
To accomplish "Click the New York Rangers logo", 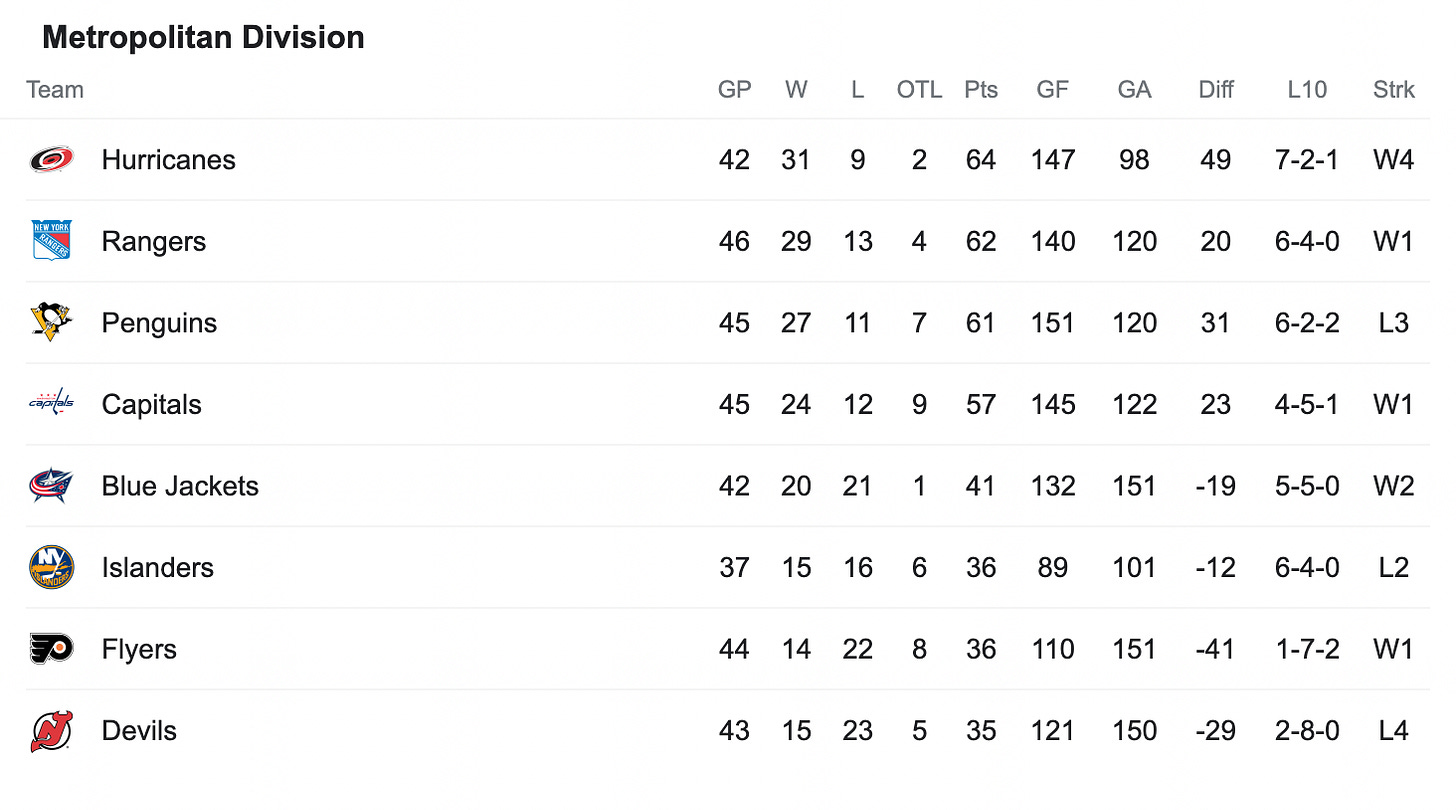I will (51, 241).
